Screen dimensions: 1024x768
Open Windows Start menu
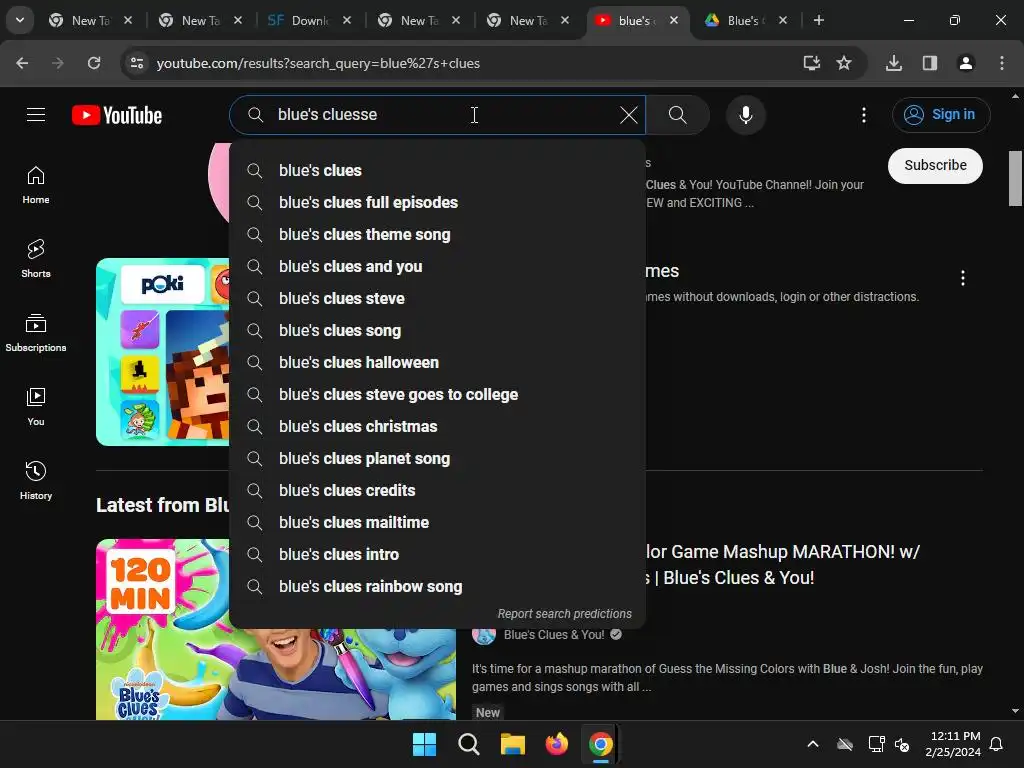click(x=424, y=744)
